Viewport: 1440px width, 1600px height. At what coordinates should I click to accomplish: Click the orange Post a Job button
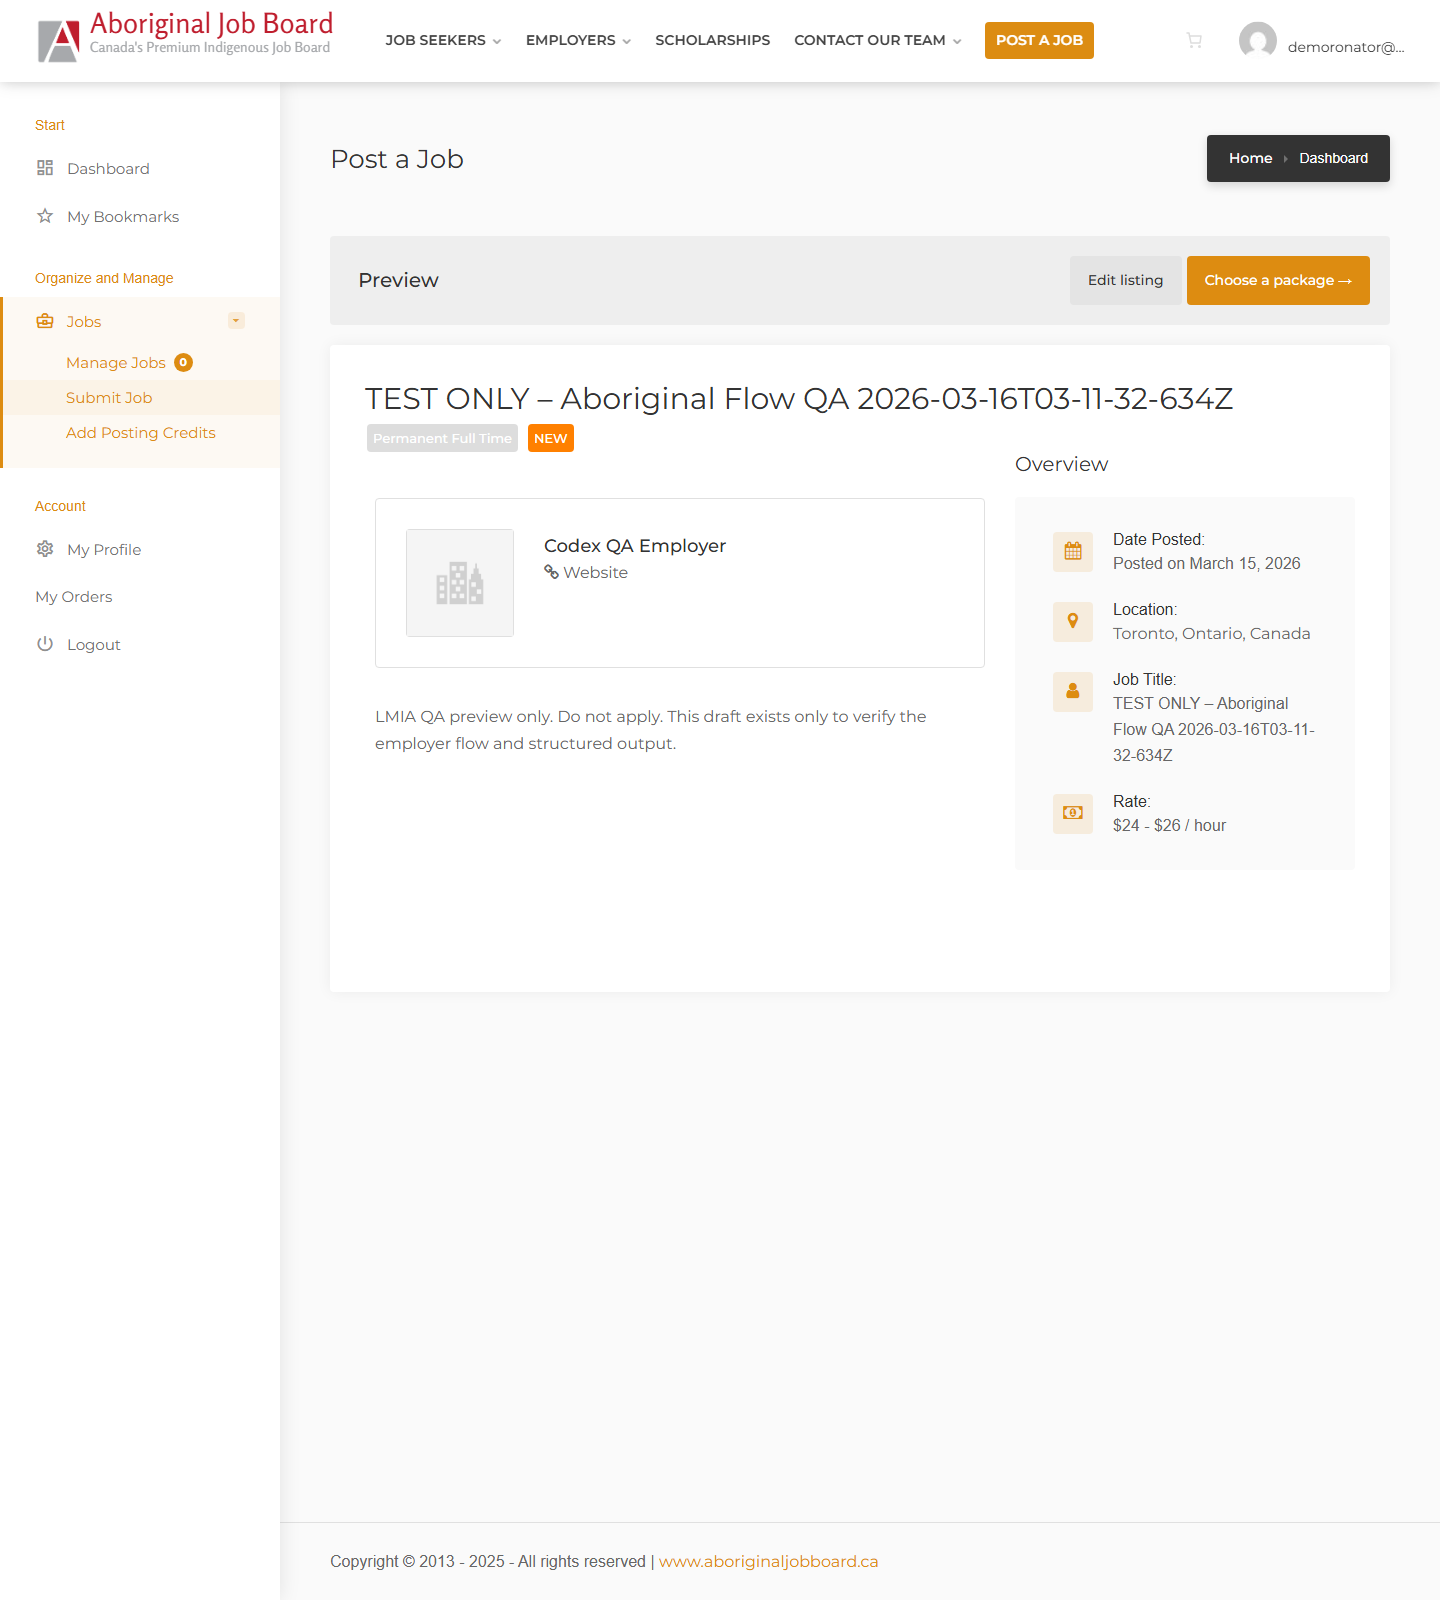pos(1039,41)
